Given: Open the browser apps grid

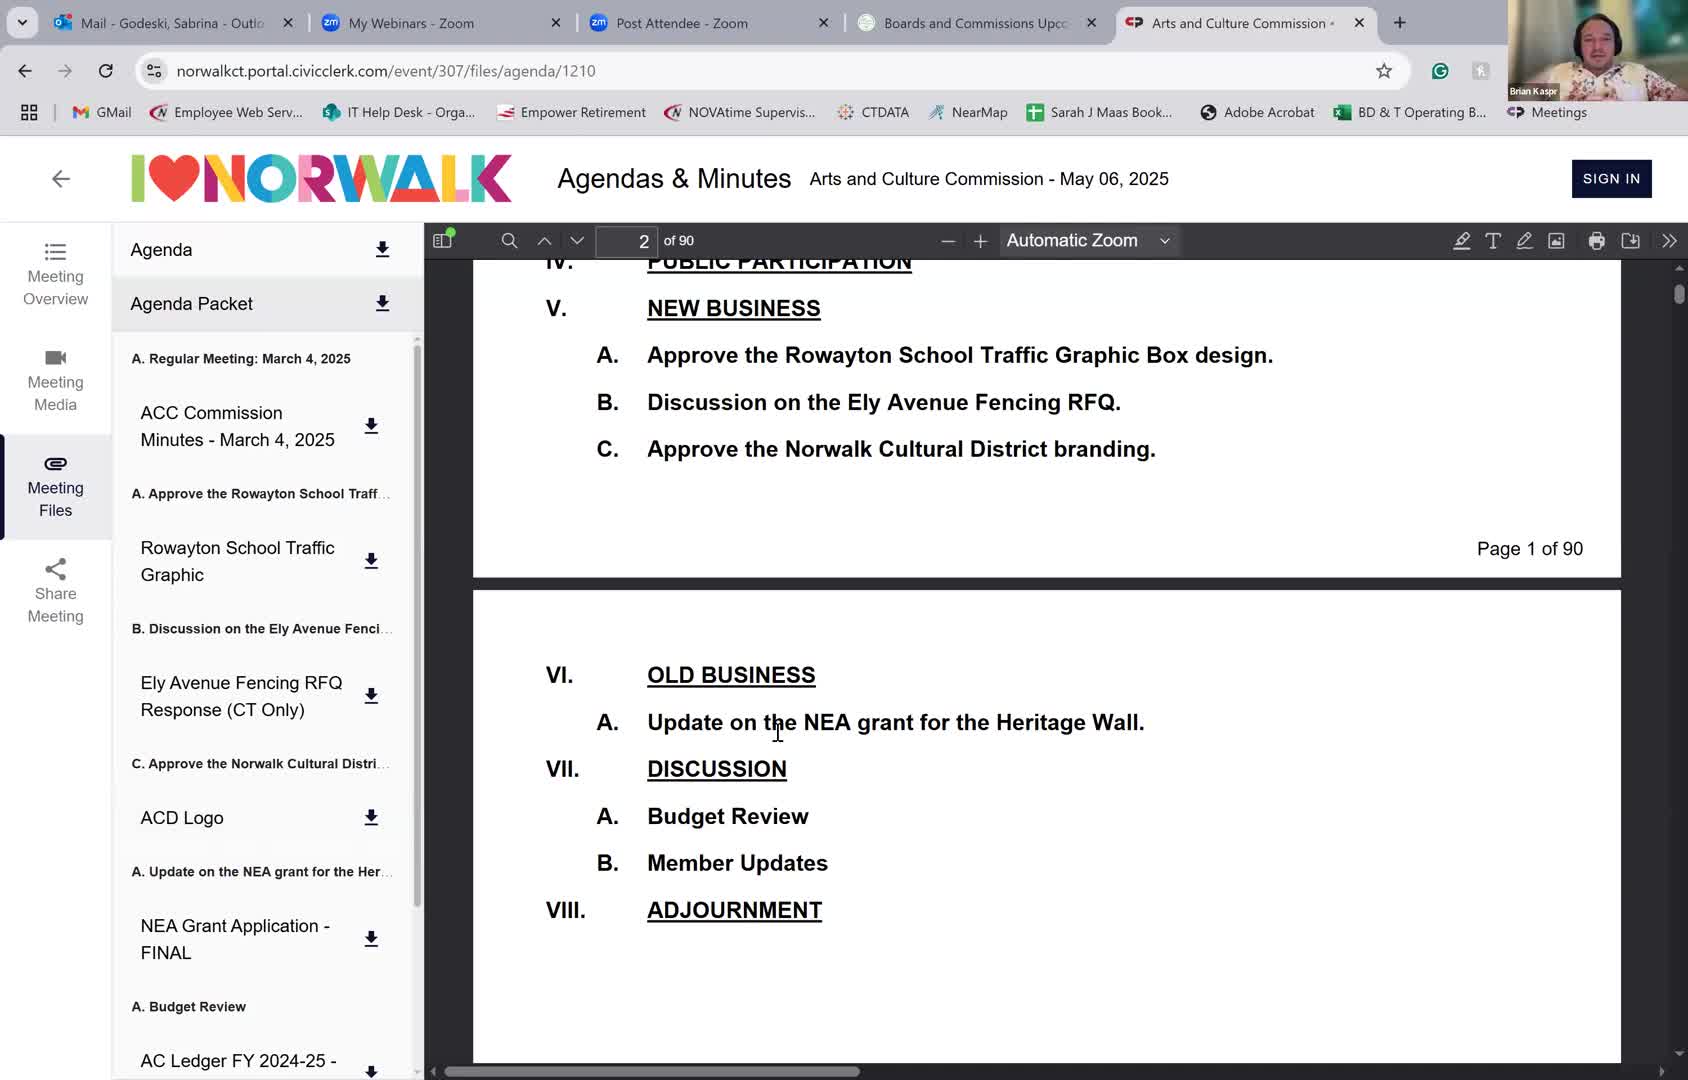Looking at the screenshot, I should pyautogui.click(x=29, y=113).
